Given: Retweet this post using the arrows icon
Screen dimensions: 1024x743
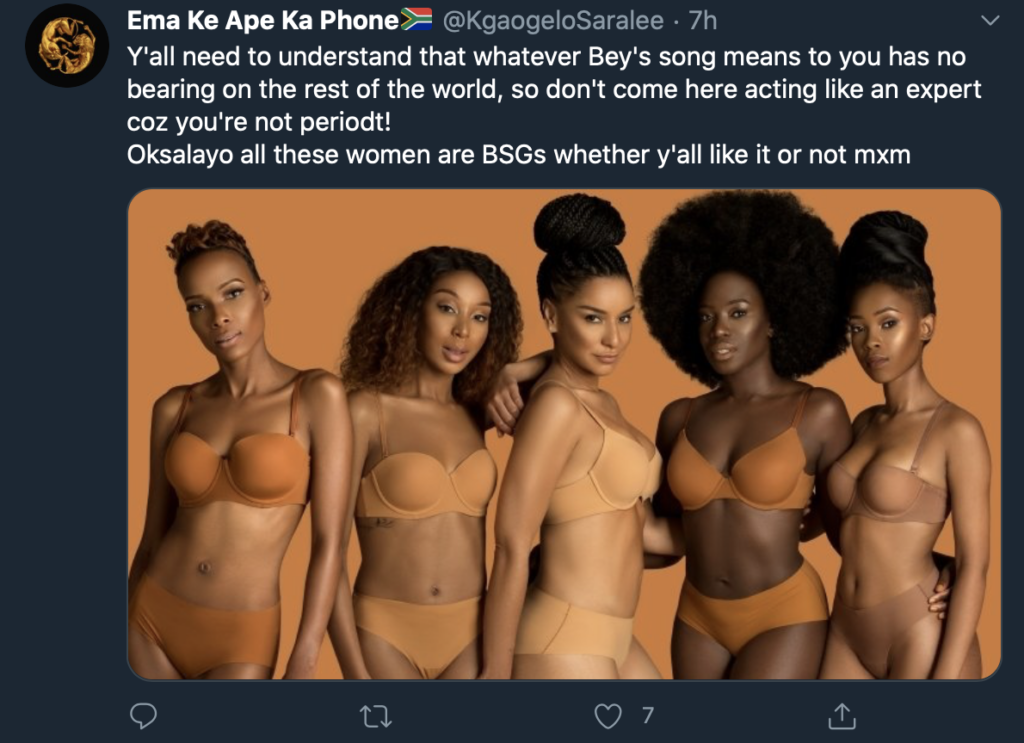Looking at the screenshot, I should pos(376,716).
